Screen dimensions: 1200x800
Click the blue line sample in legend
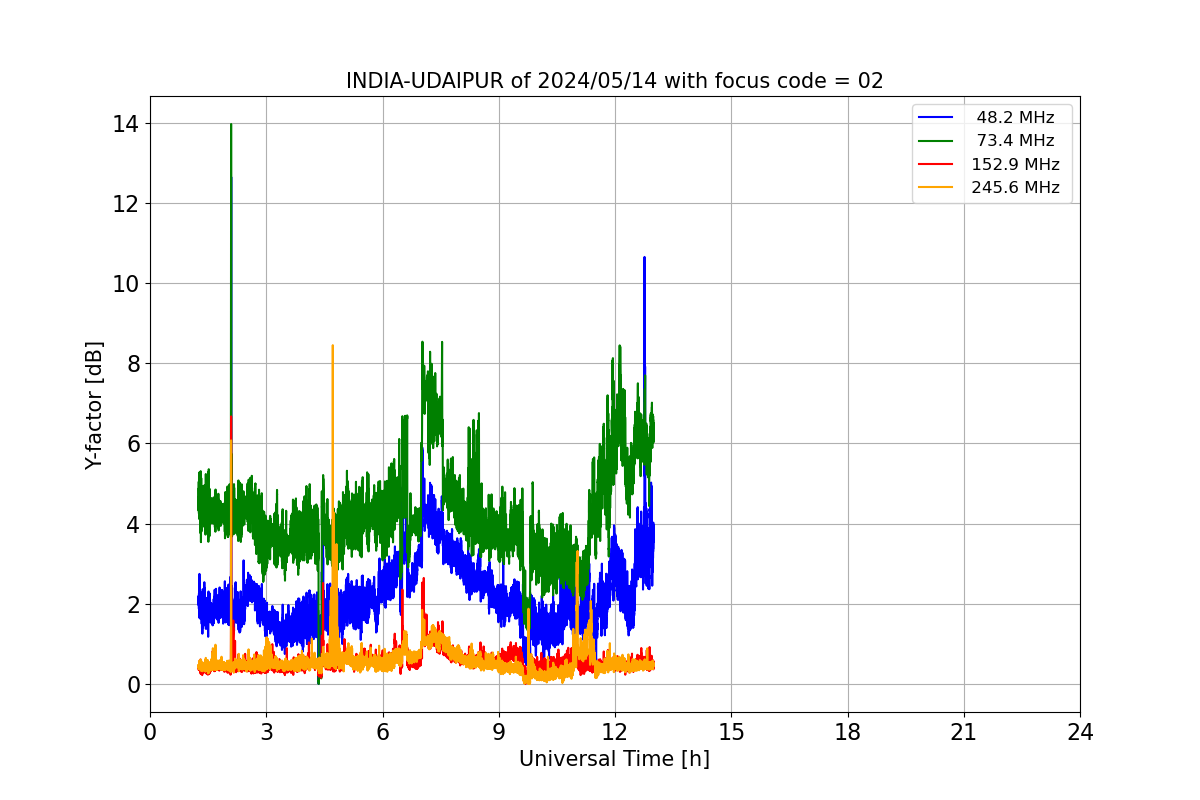[x=936, y=118]
